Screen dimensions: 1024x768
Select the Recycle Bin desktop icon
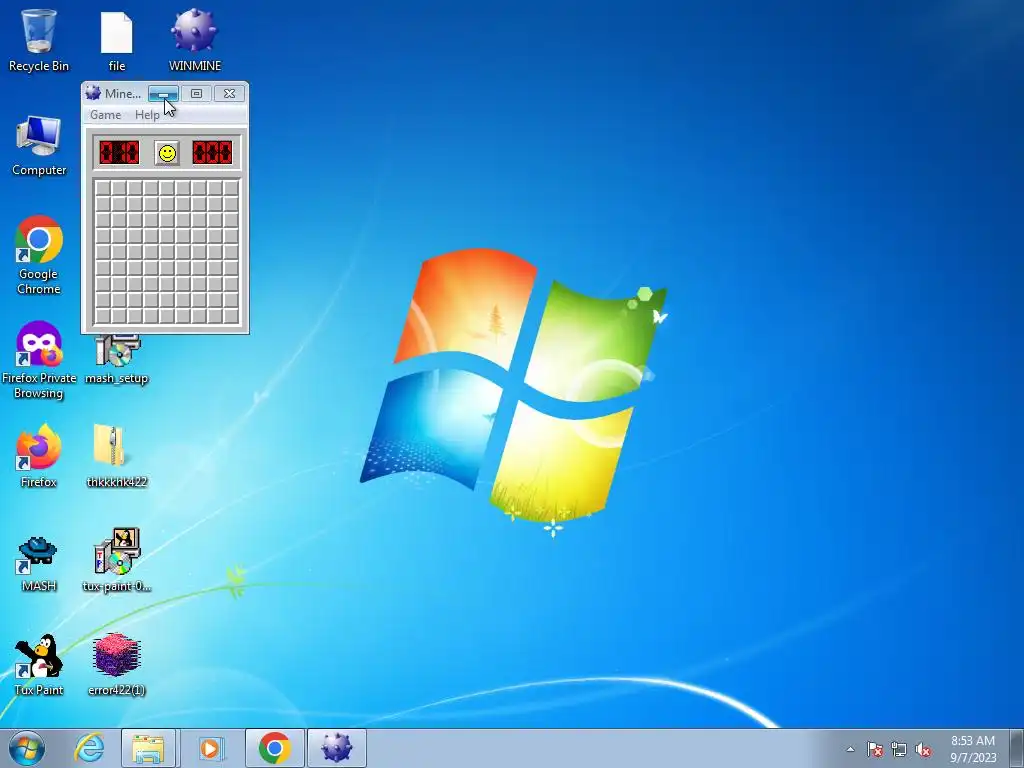[x=39, y=39]
